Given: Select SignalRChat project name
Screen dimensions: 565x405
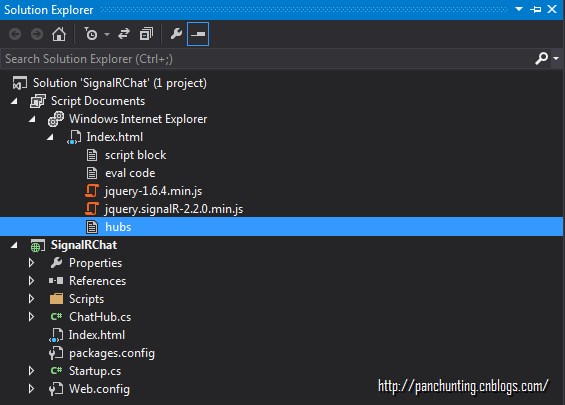Looking at the screenshot, I should click(x=84, y=245).
